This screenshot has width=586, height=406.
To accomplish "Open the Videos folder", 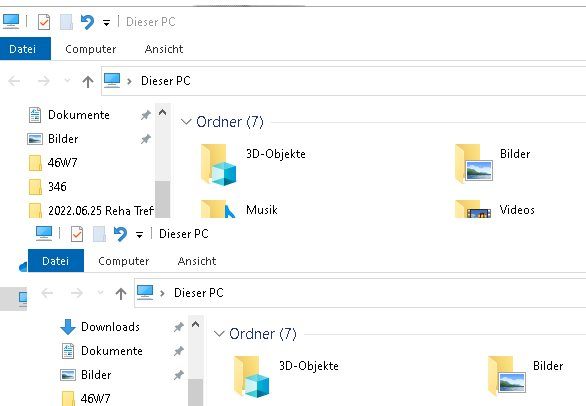I will point(495,209).
